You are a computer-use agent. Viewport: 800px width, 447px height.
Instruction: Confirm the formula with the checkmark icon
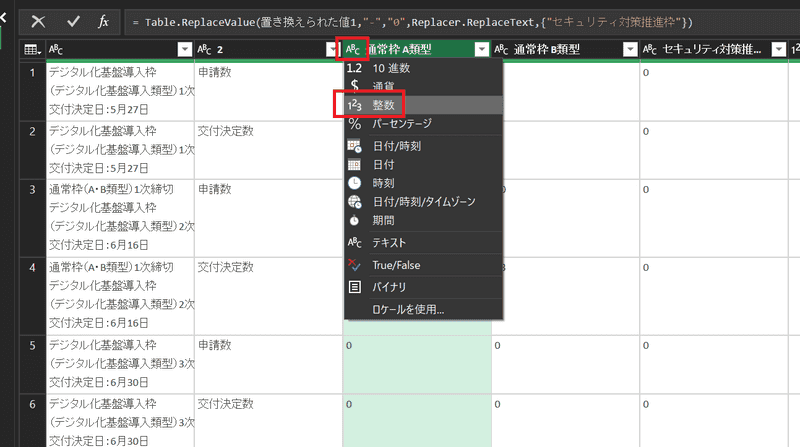(x=72, y=21)
